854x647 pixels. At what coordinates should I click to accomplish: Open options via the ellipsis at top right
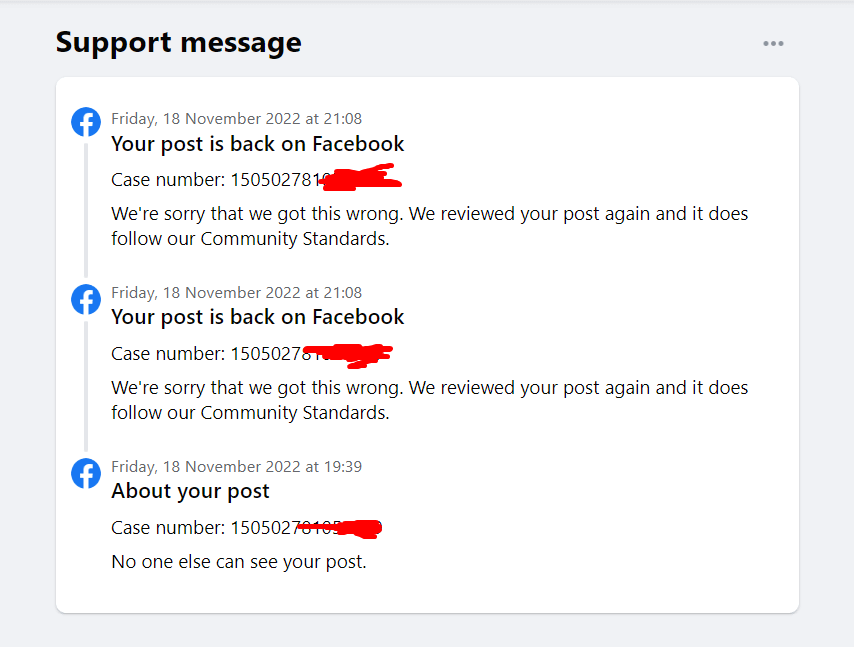(x=773, y=43)
